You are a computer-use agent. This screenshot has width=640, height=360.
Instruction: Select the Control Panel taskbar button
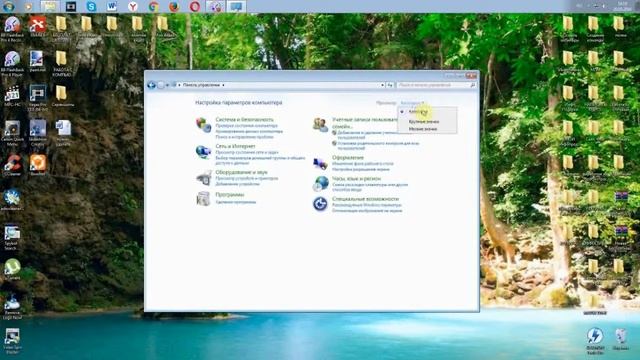click(x=236, y=7)
